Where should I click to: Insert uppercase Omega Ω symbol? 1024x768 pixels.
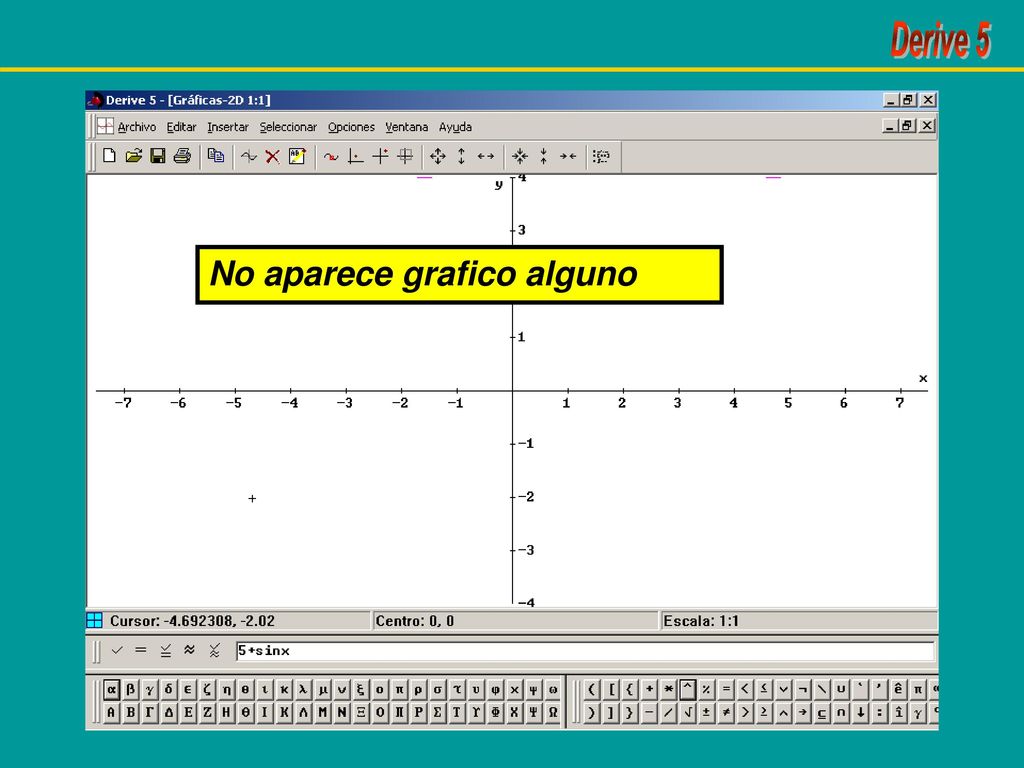click(x=552, y=712)
